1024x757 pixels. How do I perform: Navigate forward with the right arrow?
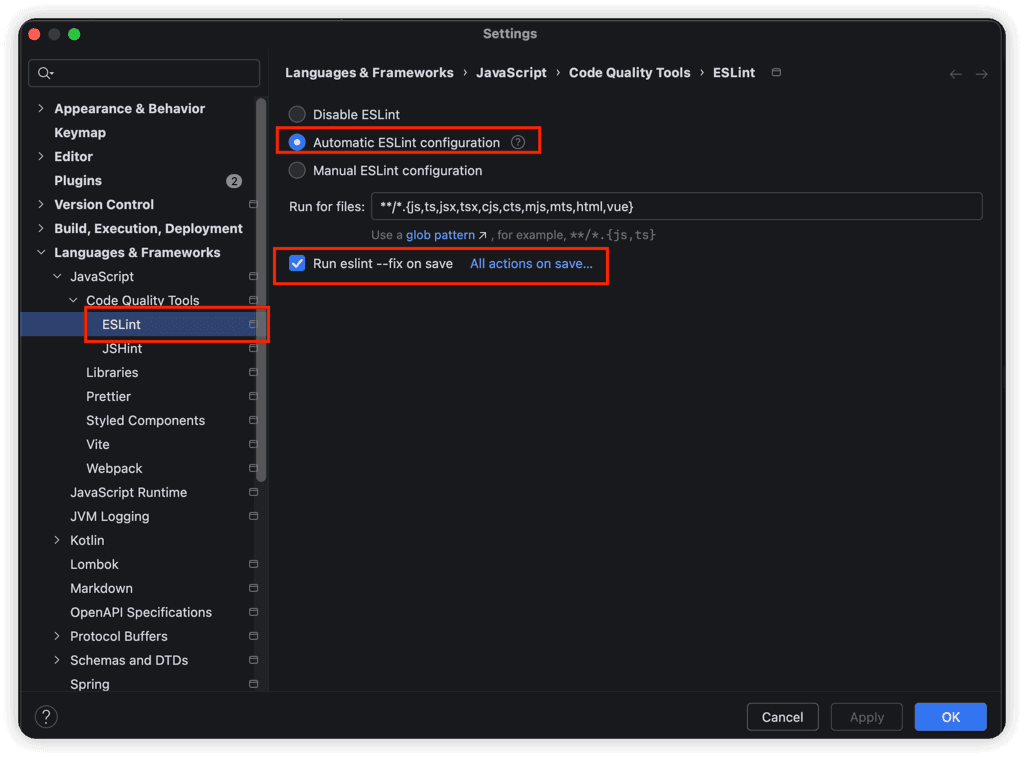click(982, 74)
